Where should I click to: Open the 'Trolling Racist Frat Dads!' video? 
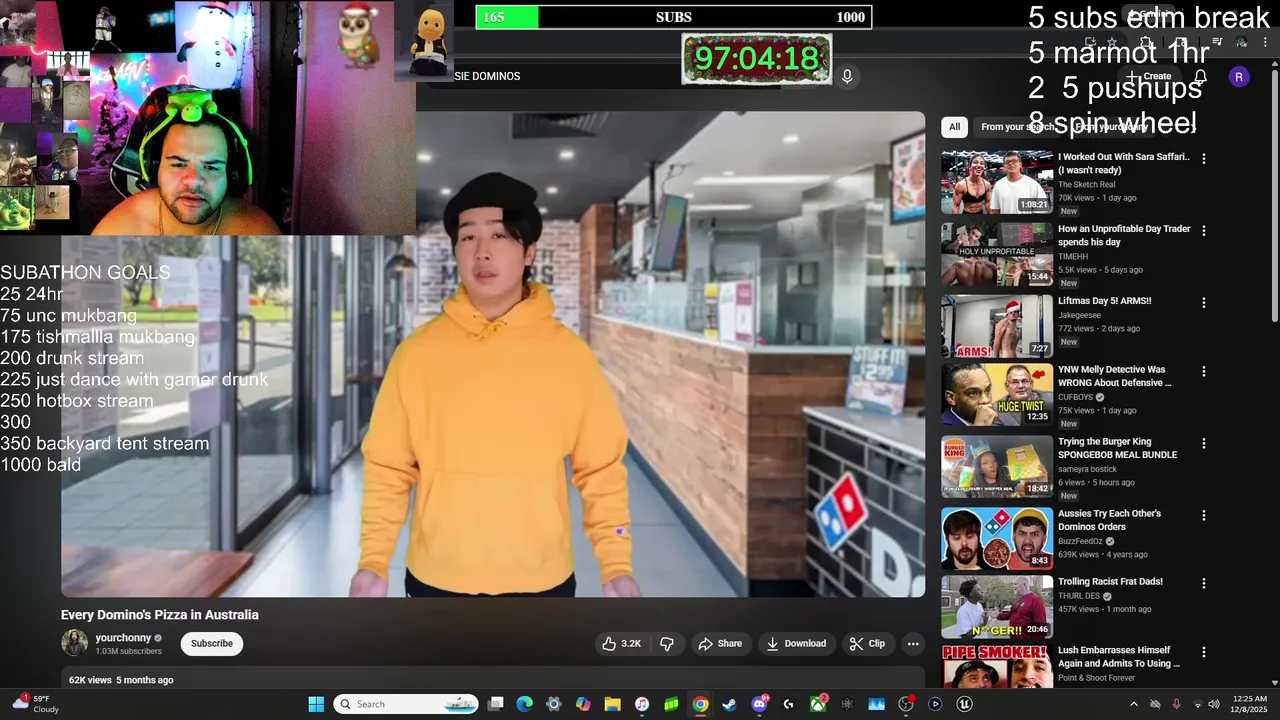tap(1110, 581)
